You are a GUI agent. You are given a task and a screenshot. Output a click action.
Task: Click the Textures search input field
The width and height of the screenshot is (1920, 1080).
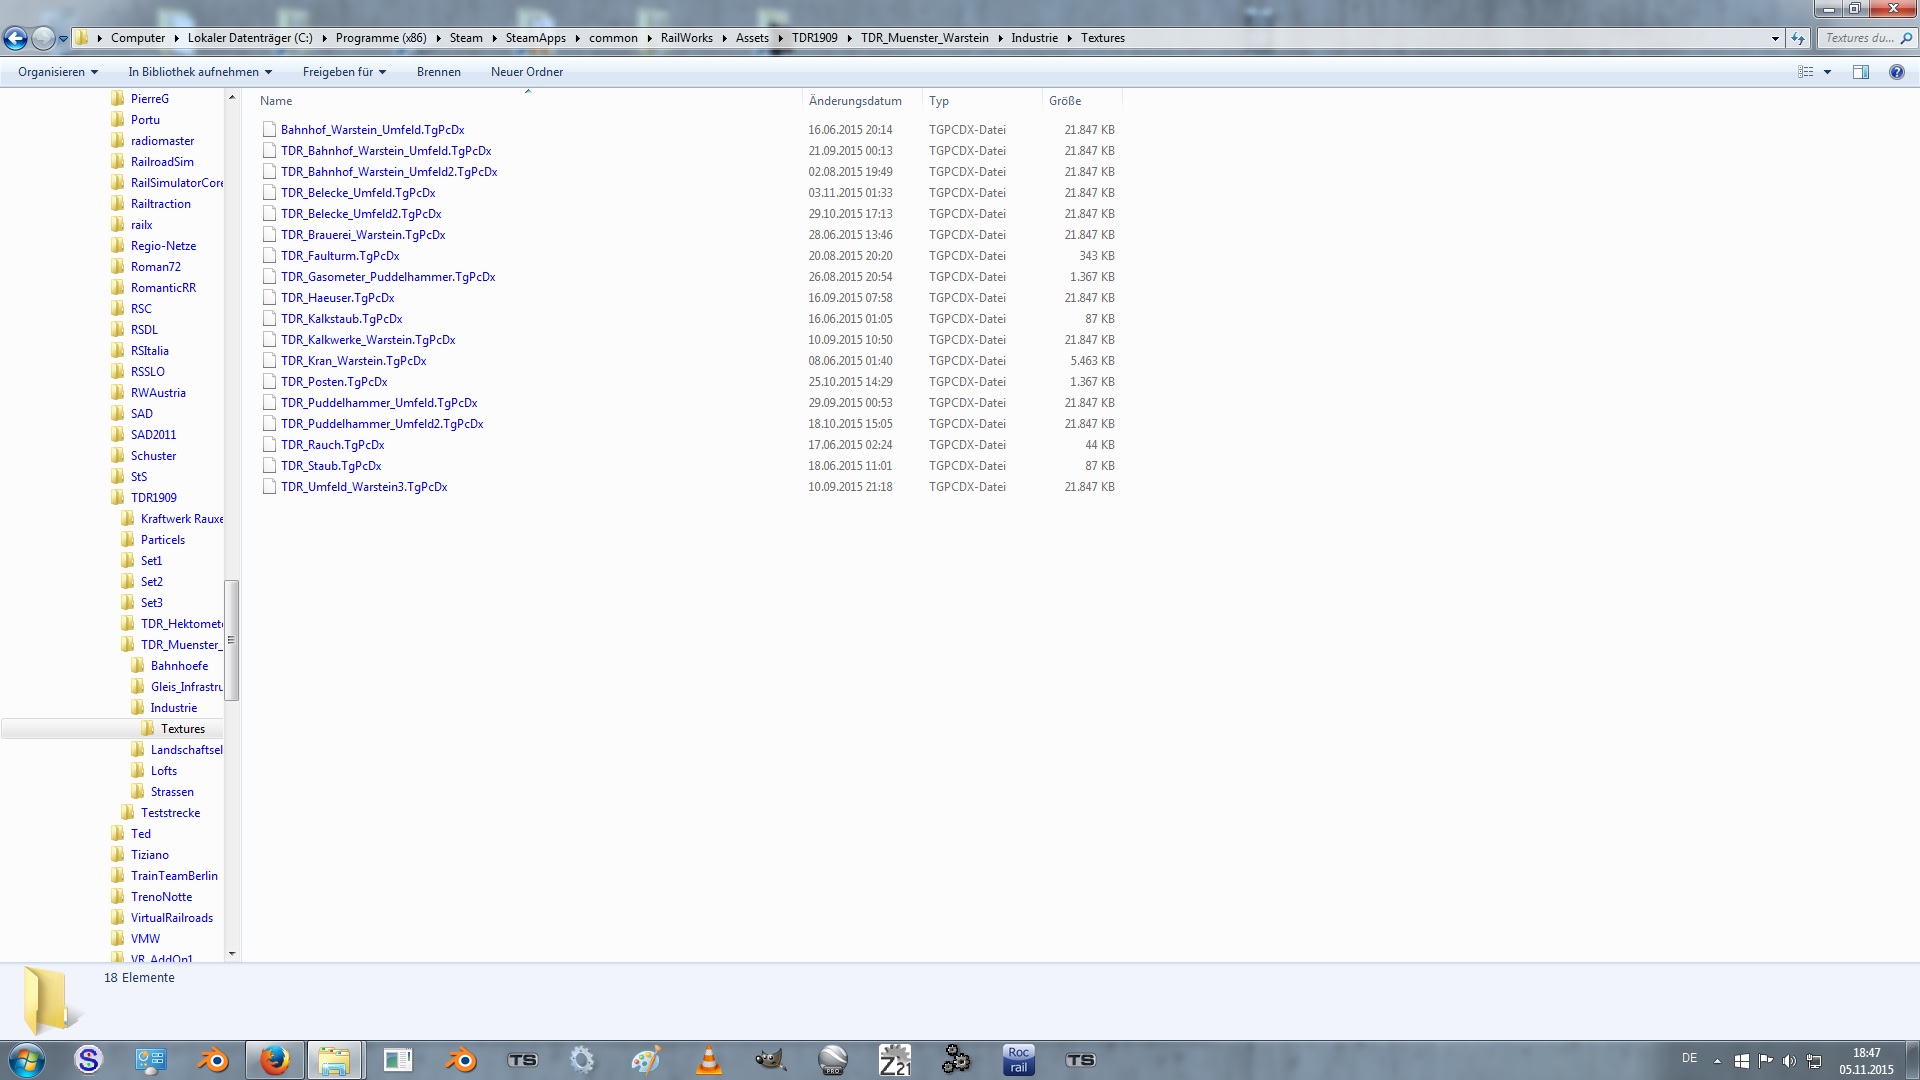[x=1858, y=38]
